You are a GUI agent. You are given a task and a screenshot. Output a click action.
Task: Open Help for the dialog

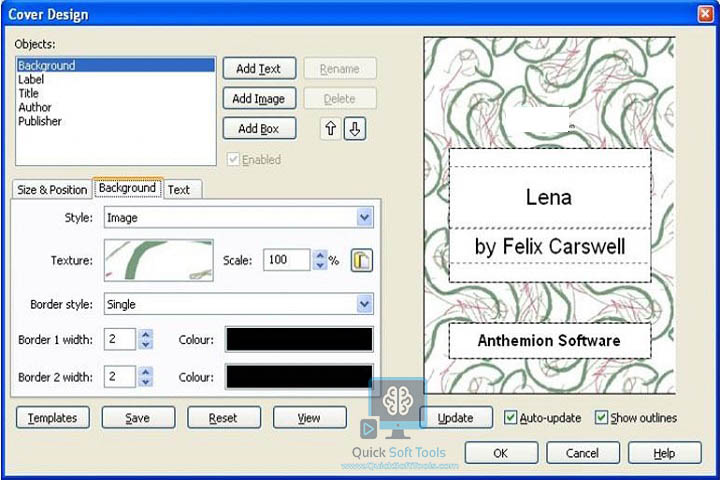pyautogui.click(x=664, y=453)
